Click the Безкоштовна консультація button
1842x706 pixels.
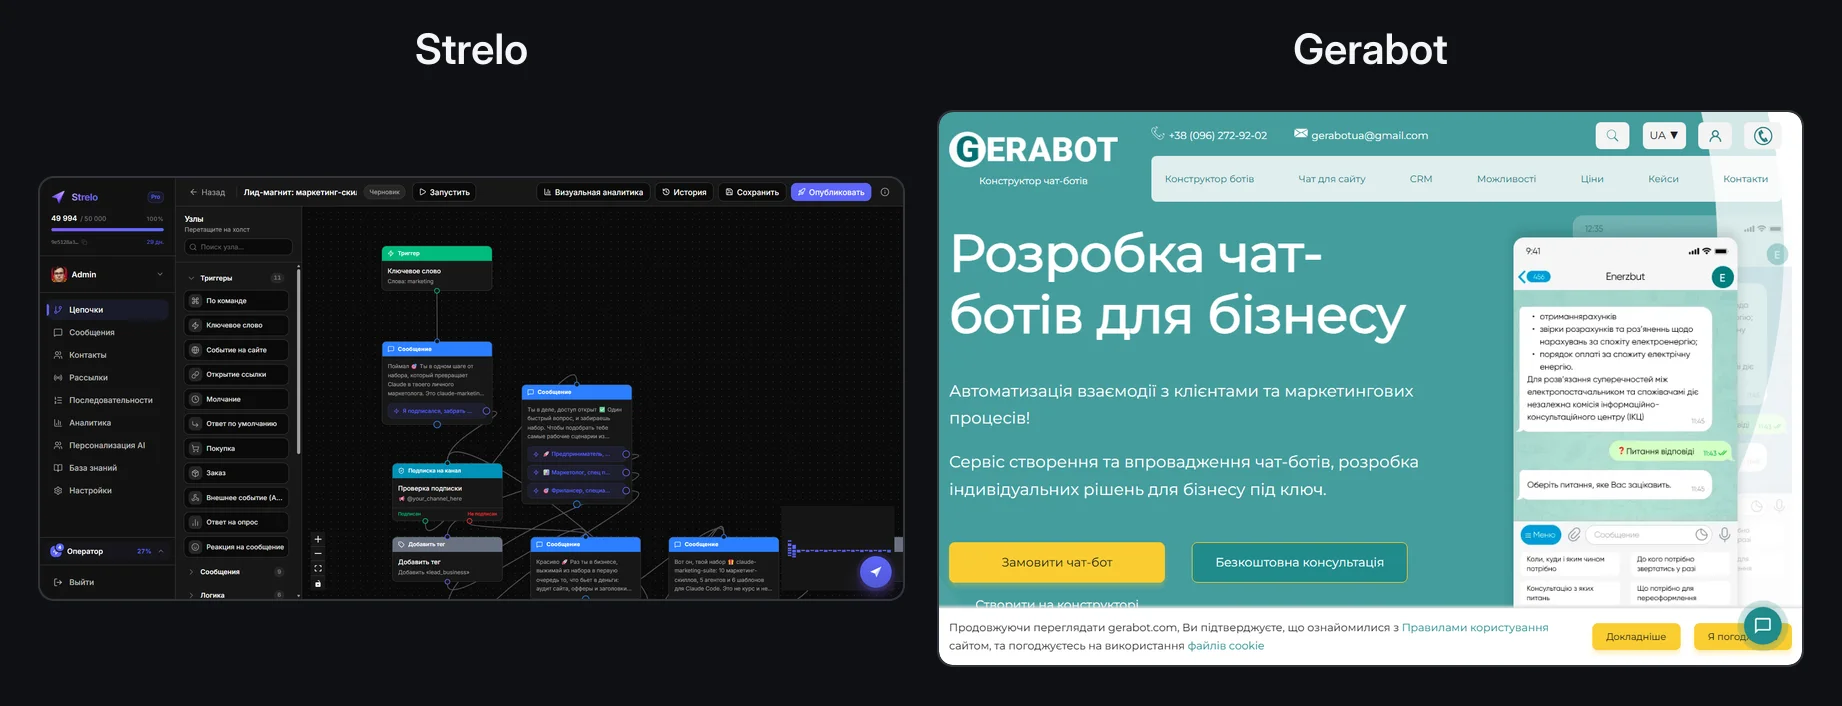[1299, 562]
